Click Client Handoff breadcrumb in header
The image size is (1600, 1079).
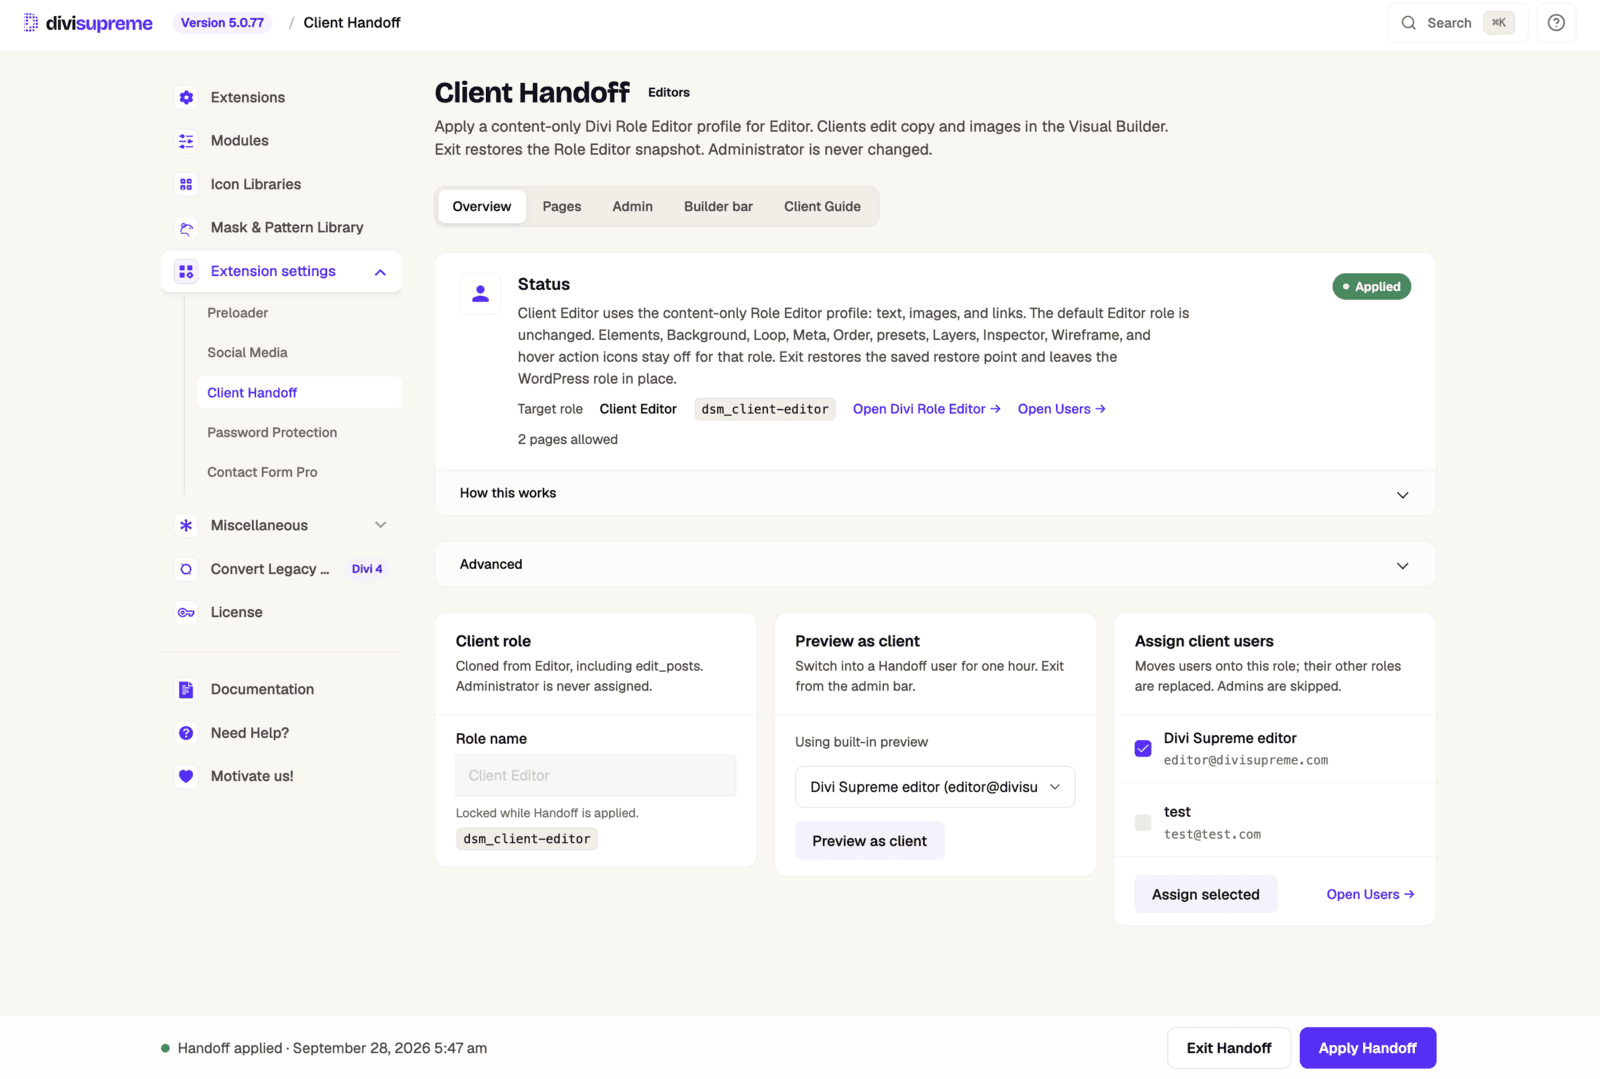pyautogui.click(x=352, y=23)
